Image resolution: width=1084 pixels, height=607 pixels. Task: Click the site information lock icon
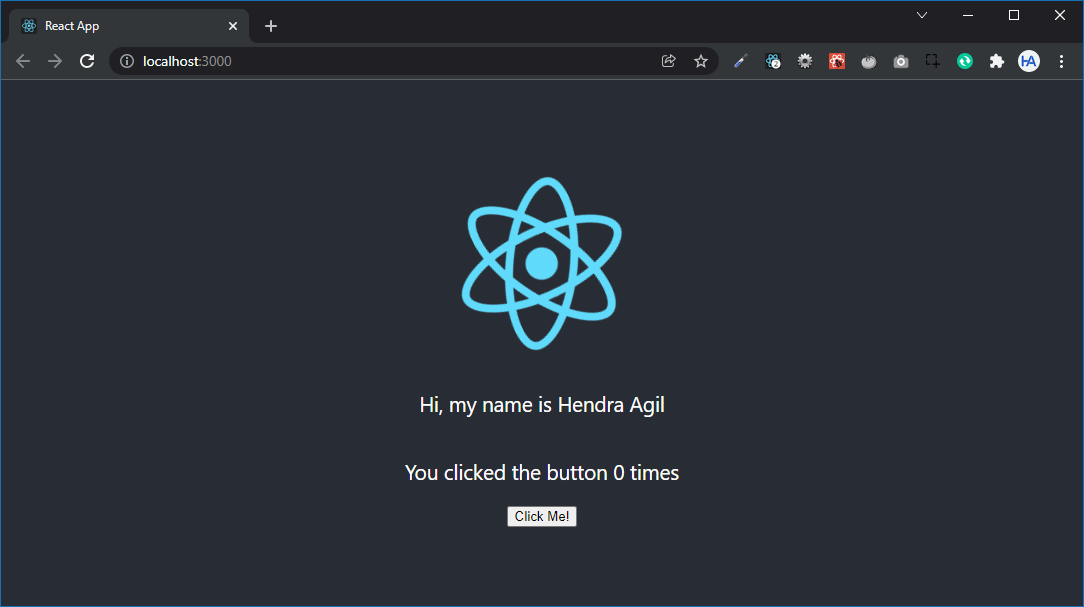(x=126, y=61)
